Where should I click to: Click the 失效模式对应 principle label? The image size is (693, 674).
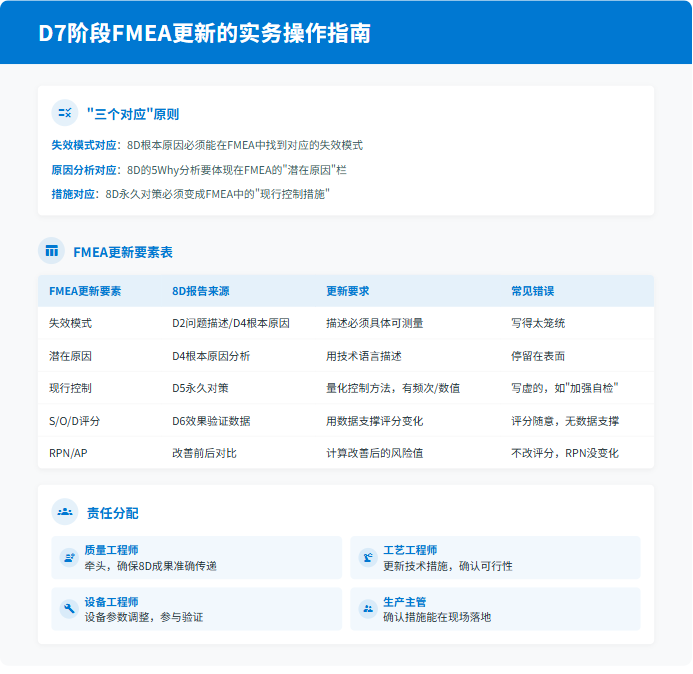[x=85, y=145]
